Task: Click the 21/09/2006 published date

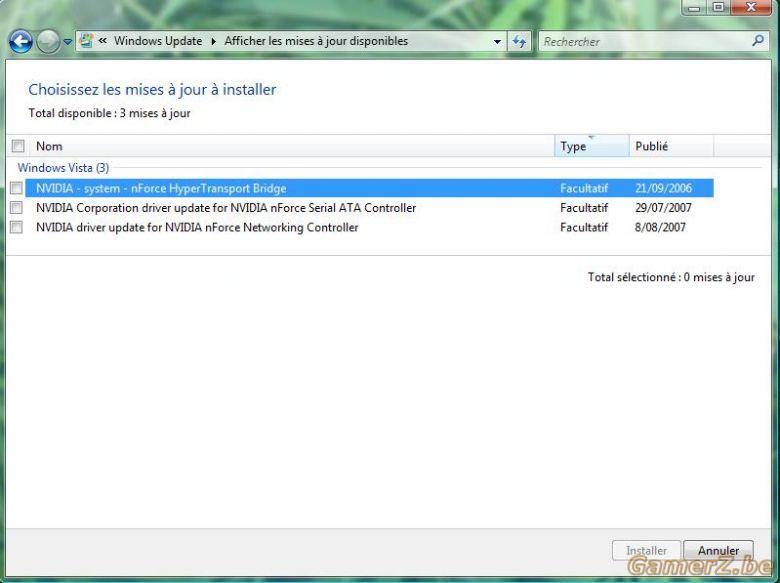Action: click(x=663, y=188)
